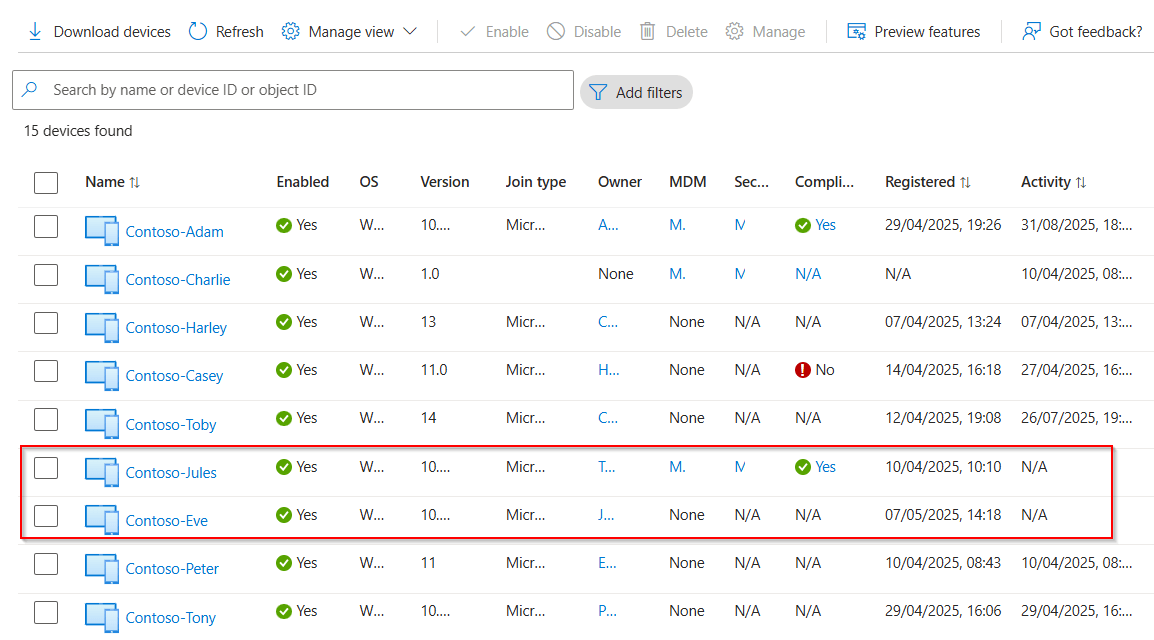The image size is (1154, 640).
Task: Click the Preview features icon
Action: 856,31
